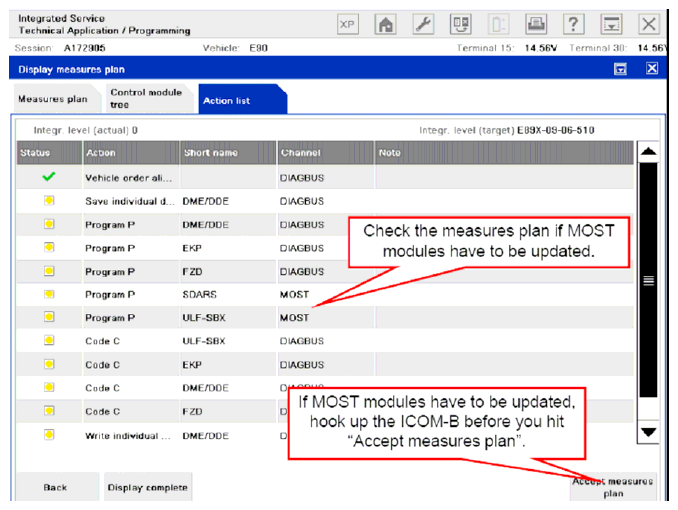Click the minimize-to-tray toolbar icon
This screenshot has height=510, width=678.
tap(611, 24)
